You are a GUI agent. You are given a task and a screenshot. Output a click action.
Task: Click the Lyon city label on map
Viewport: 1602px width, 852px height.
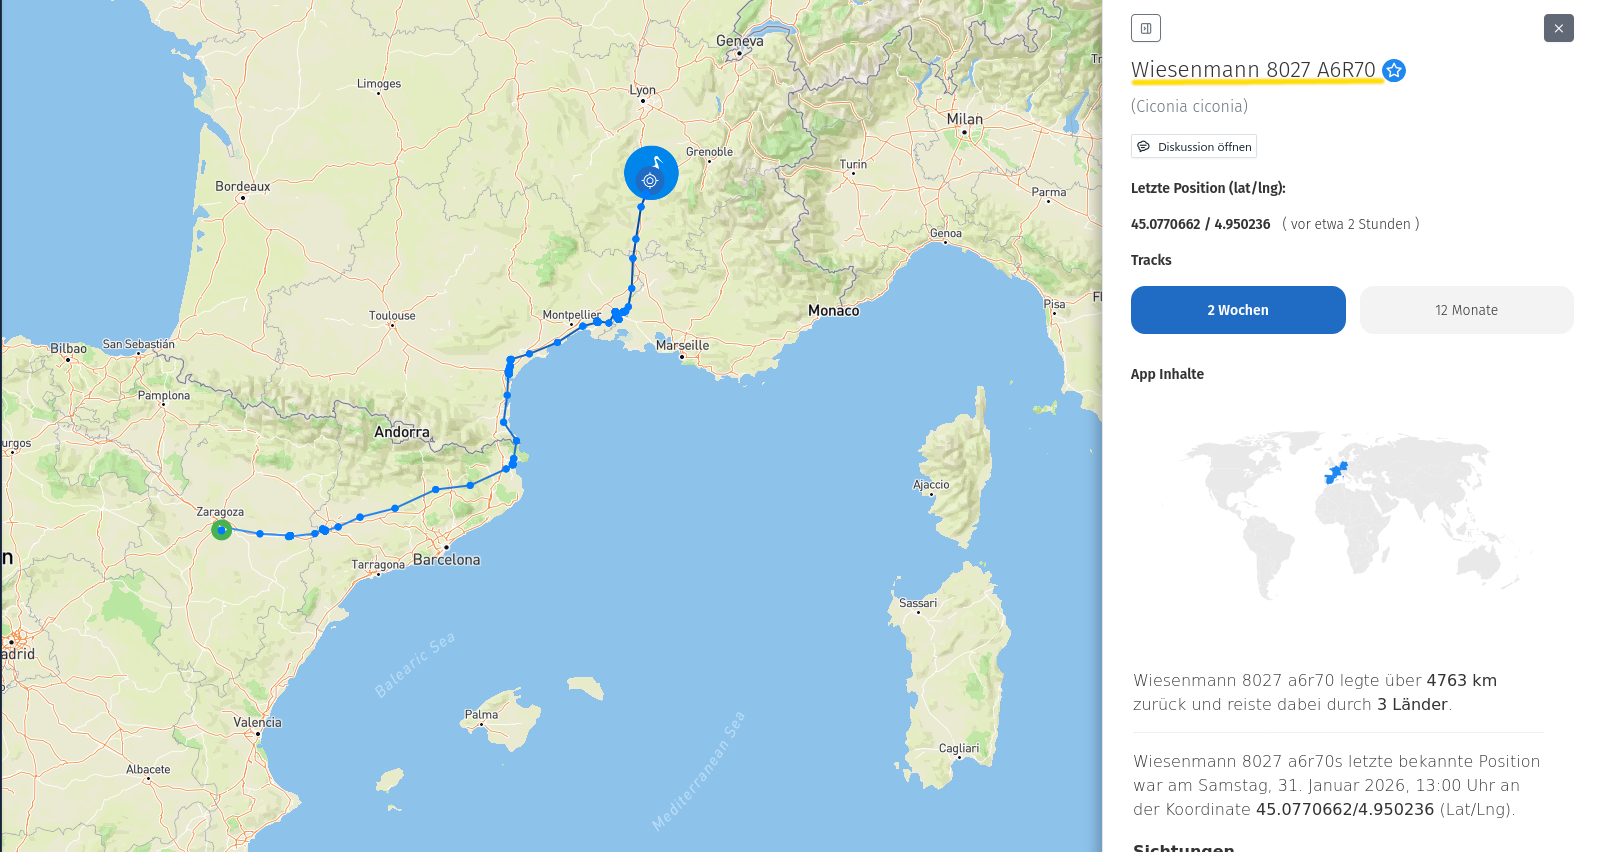[x=643, y=90]
